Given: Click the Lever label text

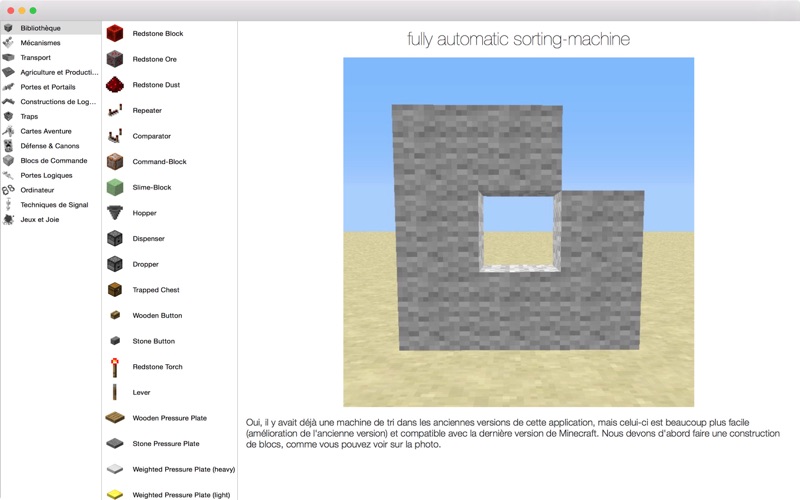Looking at the screenshot, I should (141, 392).
